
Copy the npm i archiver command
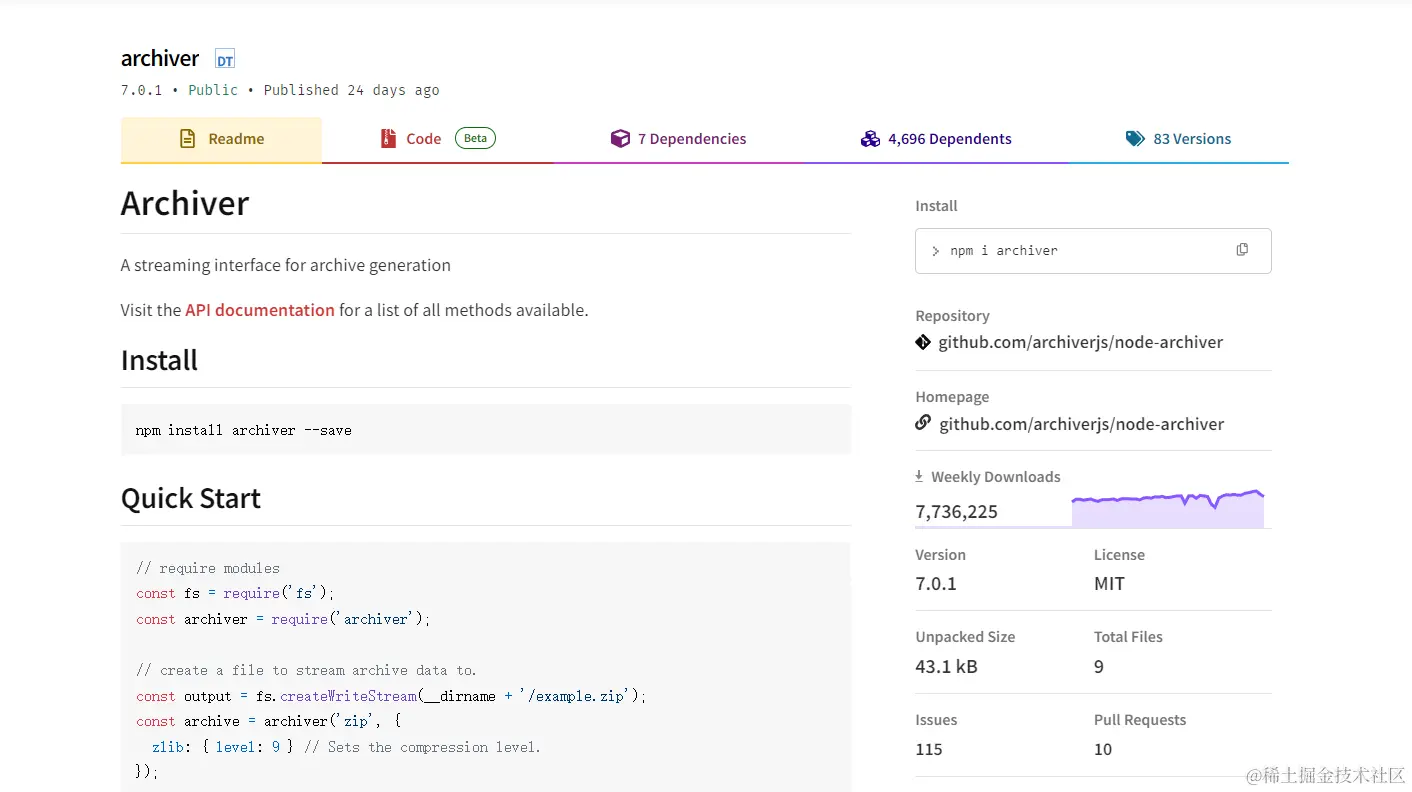click(x=1242, y=250)
